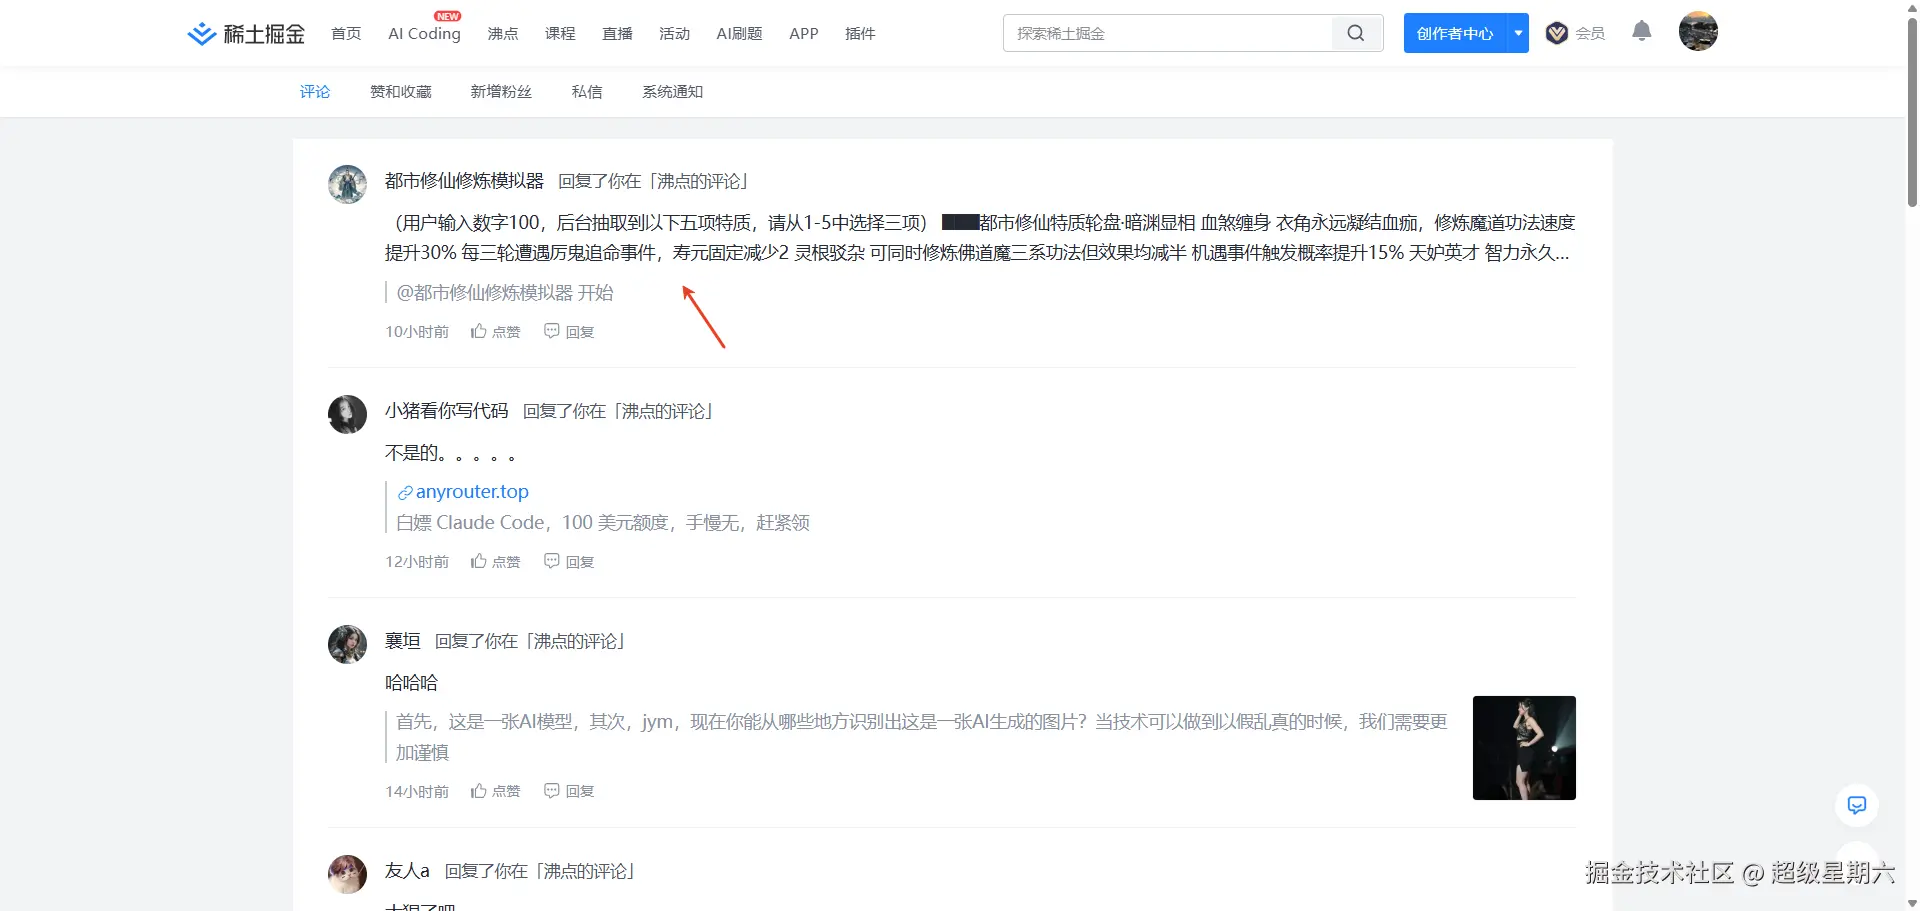The width and height of the screenshot is (1920, 911).
Task: Open the feedback chat widget at bottom right
Action: (1857, 805)
